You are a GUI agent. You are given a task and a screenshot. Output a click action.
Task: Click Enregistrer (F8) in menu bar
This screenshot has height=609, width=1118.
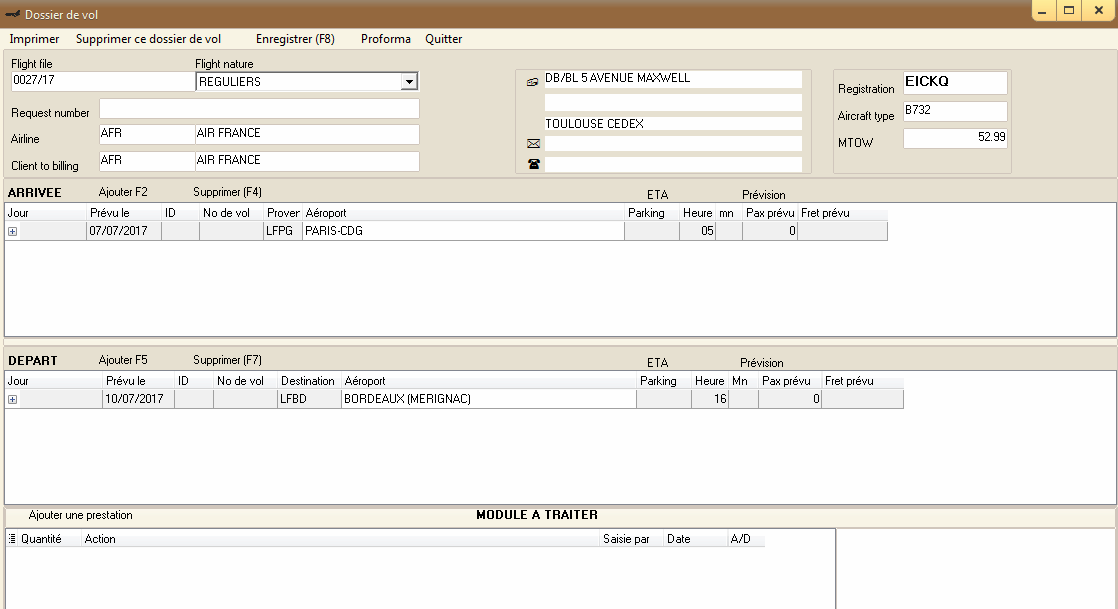point(295,39)
